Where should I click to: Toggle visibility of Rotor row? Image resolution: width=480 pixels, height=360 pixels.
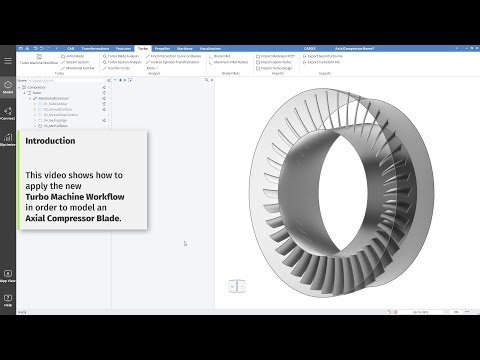pos(104,93)
